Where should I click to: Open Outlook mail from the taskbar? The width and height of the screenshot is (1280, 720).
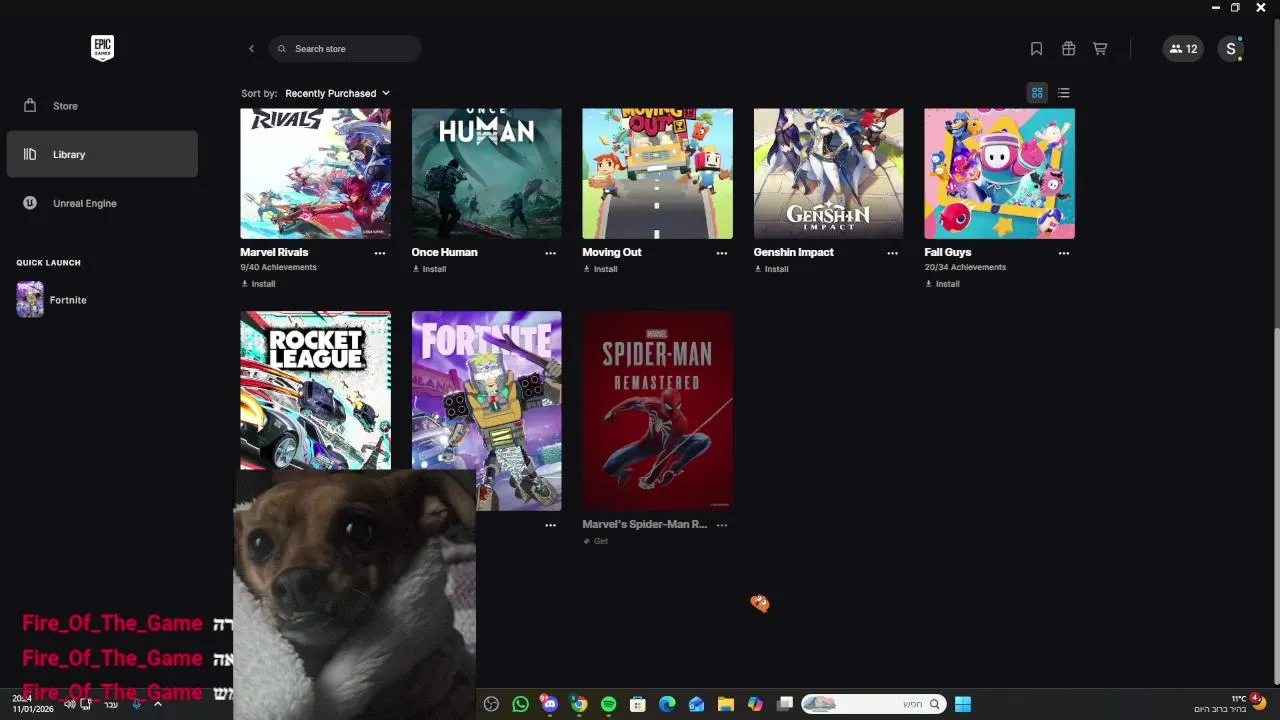(x=696, y=704)
